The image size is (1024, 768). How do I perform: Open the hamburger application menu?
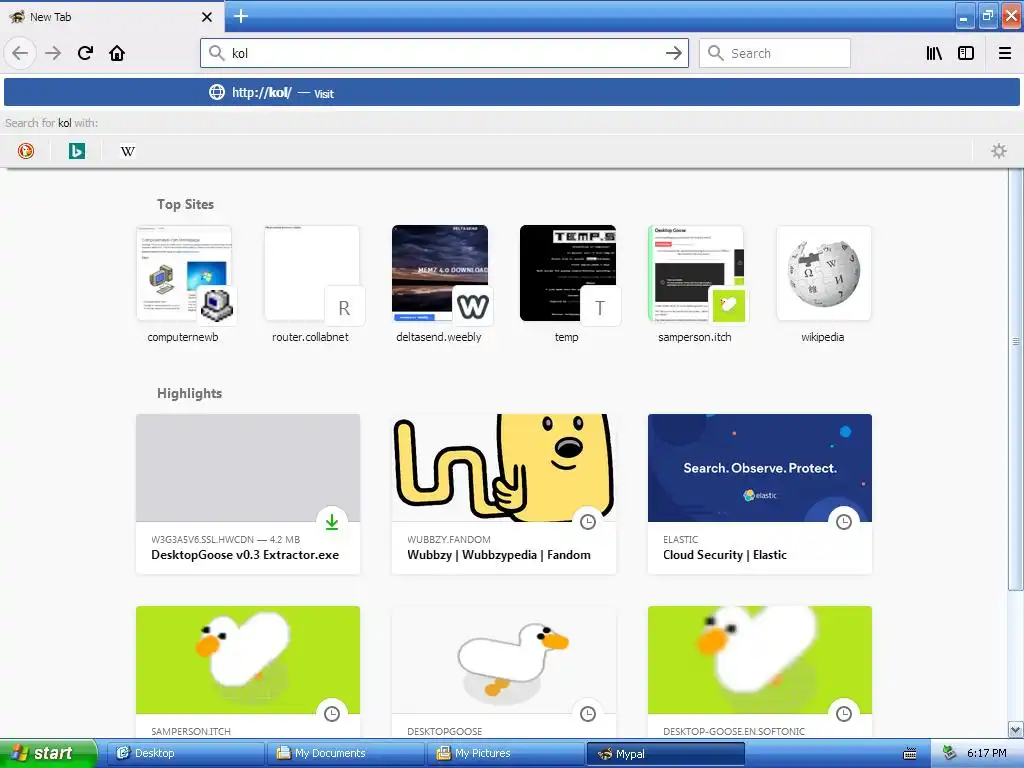tap(1004, 53)
